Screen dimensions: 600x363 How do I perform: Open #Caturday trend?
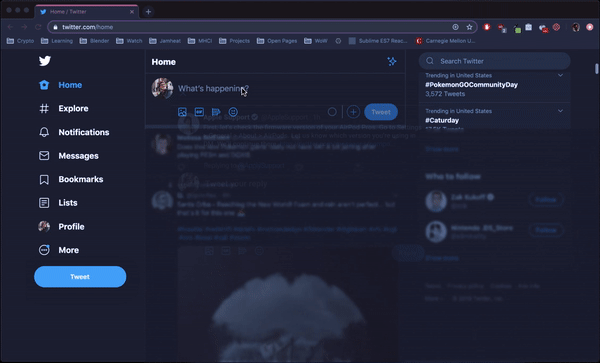442,120
